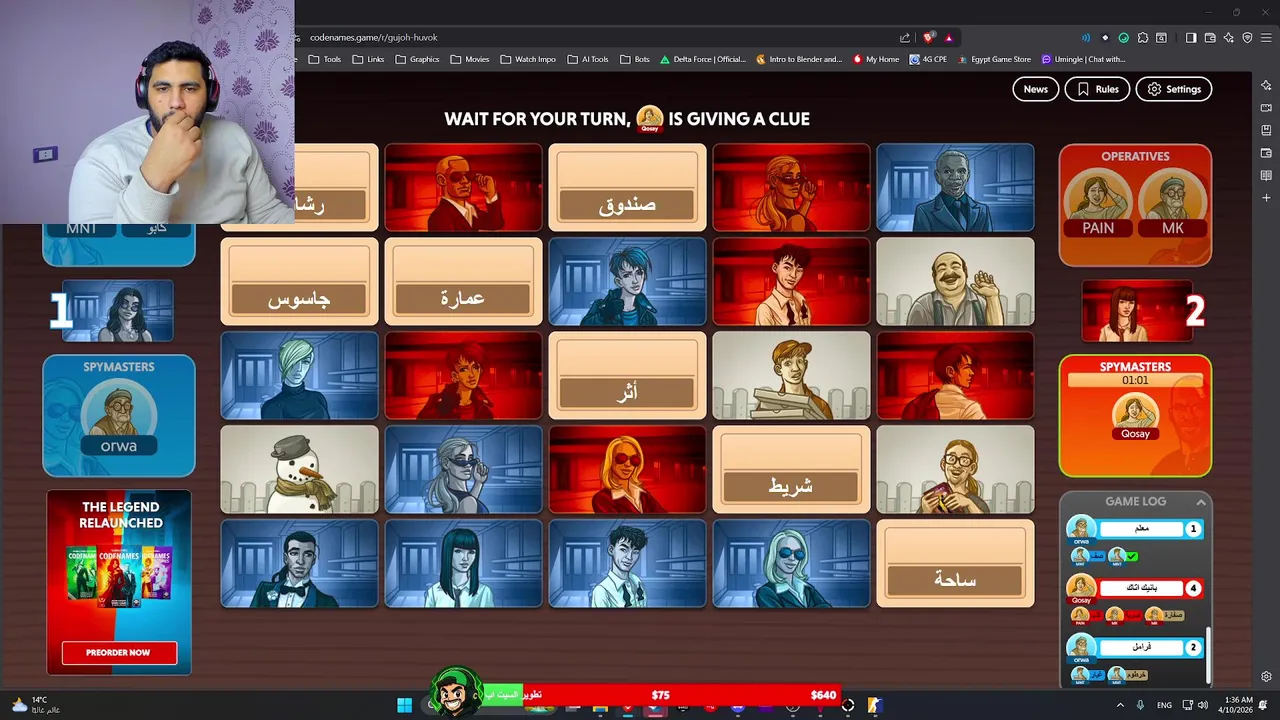Open the Windows Start menu
Viewport: 1280px width, 720px height.
tap(404, 706)
